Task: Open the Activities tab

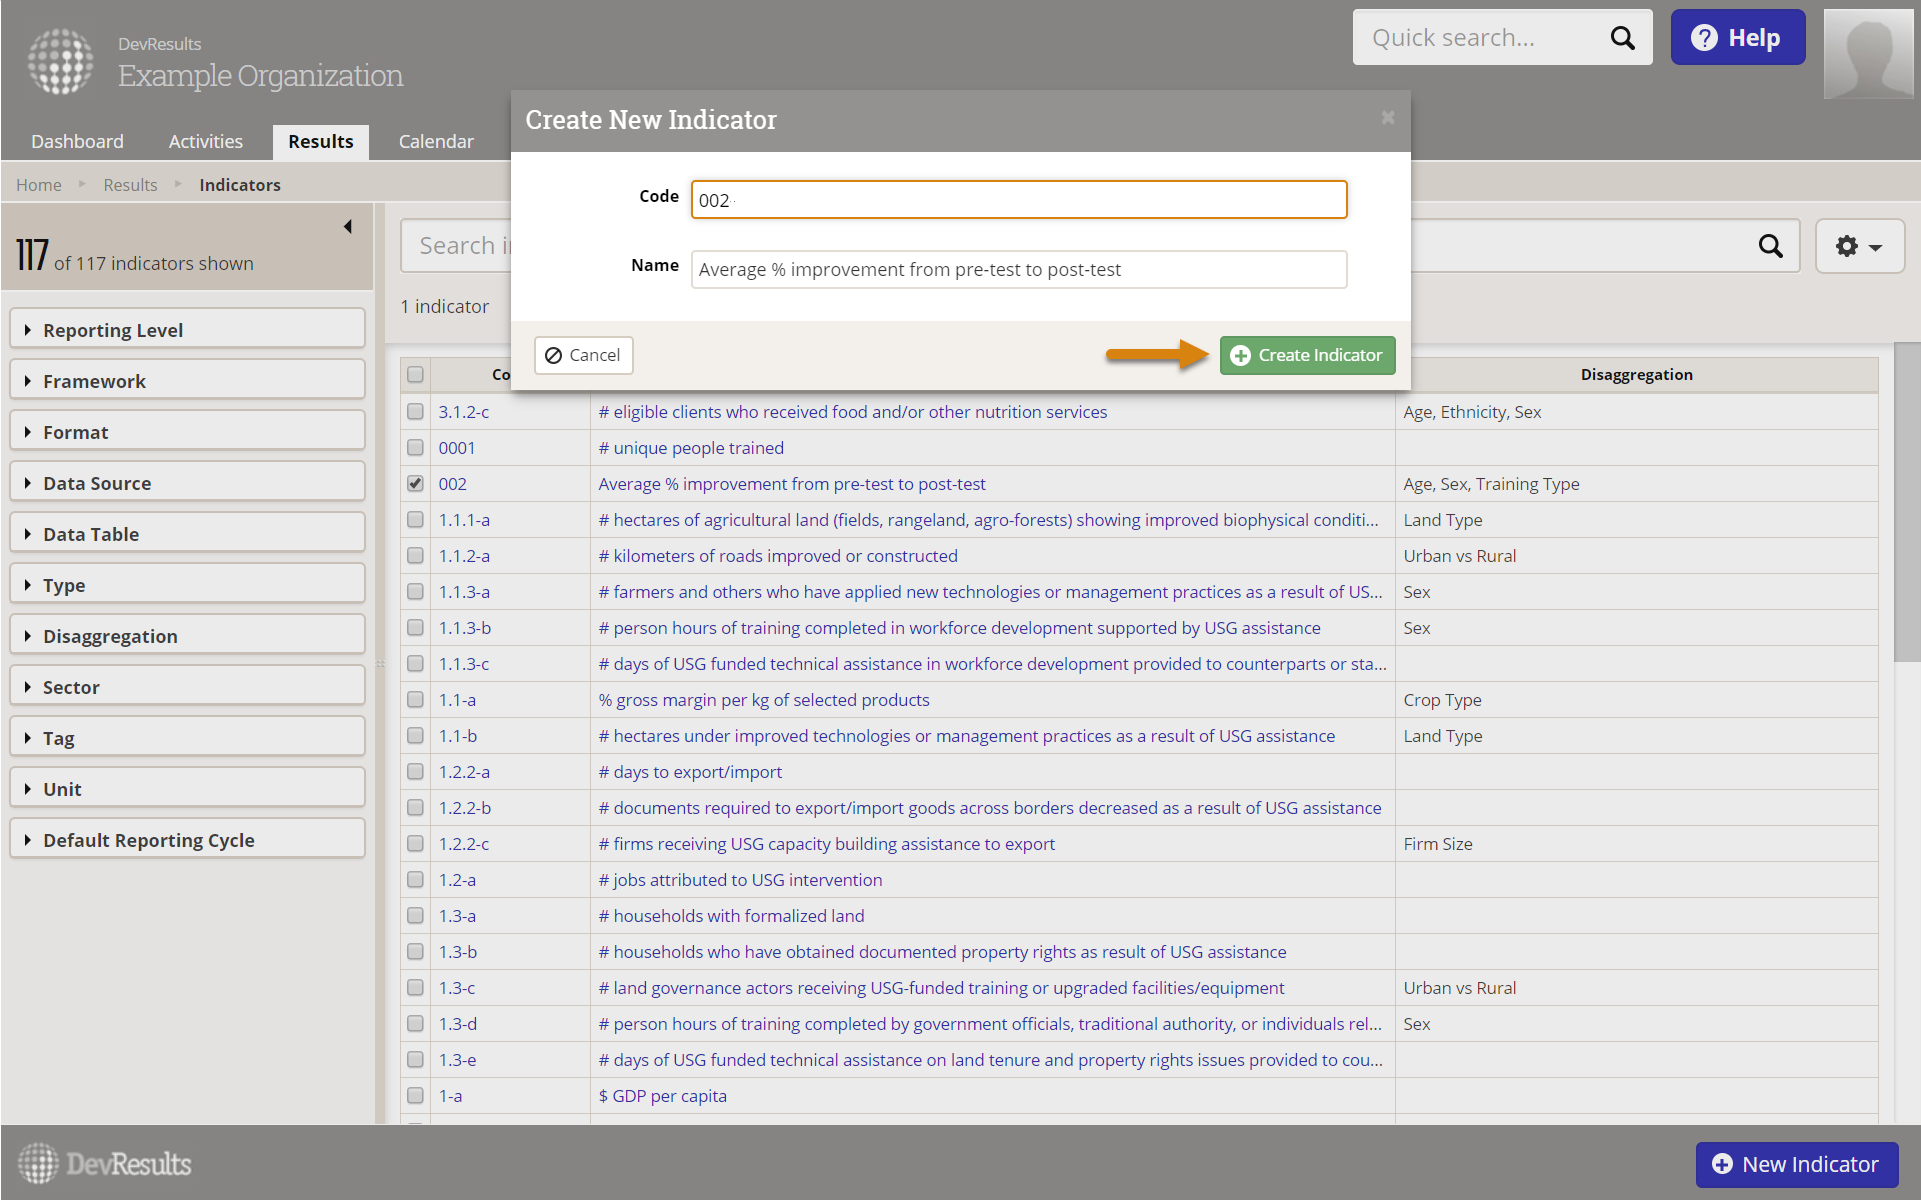Action: 205,141
